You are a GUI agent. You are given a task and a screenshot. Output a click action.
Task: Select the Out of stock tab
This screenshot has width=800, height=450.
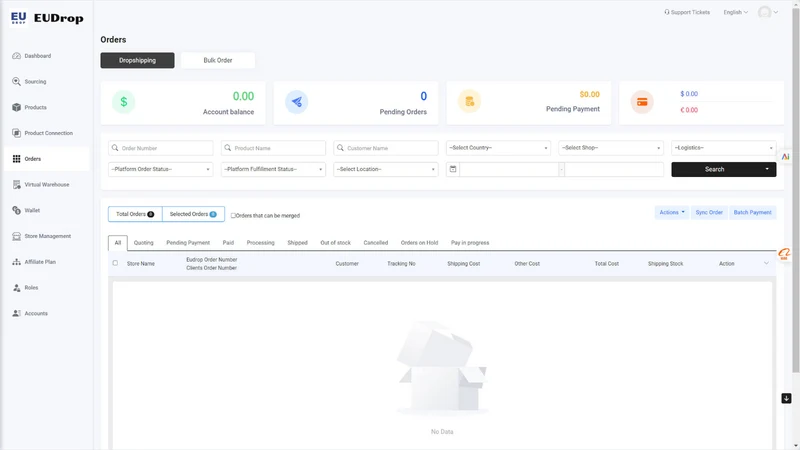pos(335,243)
